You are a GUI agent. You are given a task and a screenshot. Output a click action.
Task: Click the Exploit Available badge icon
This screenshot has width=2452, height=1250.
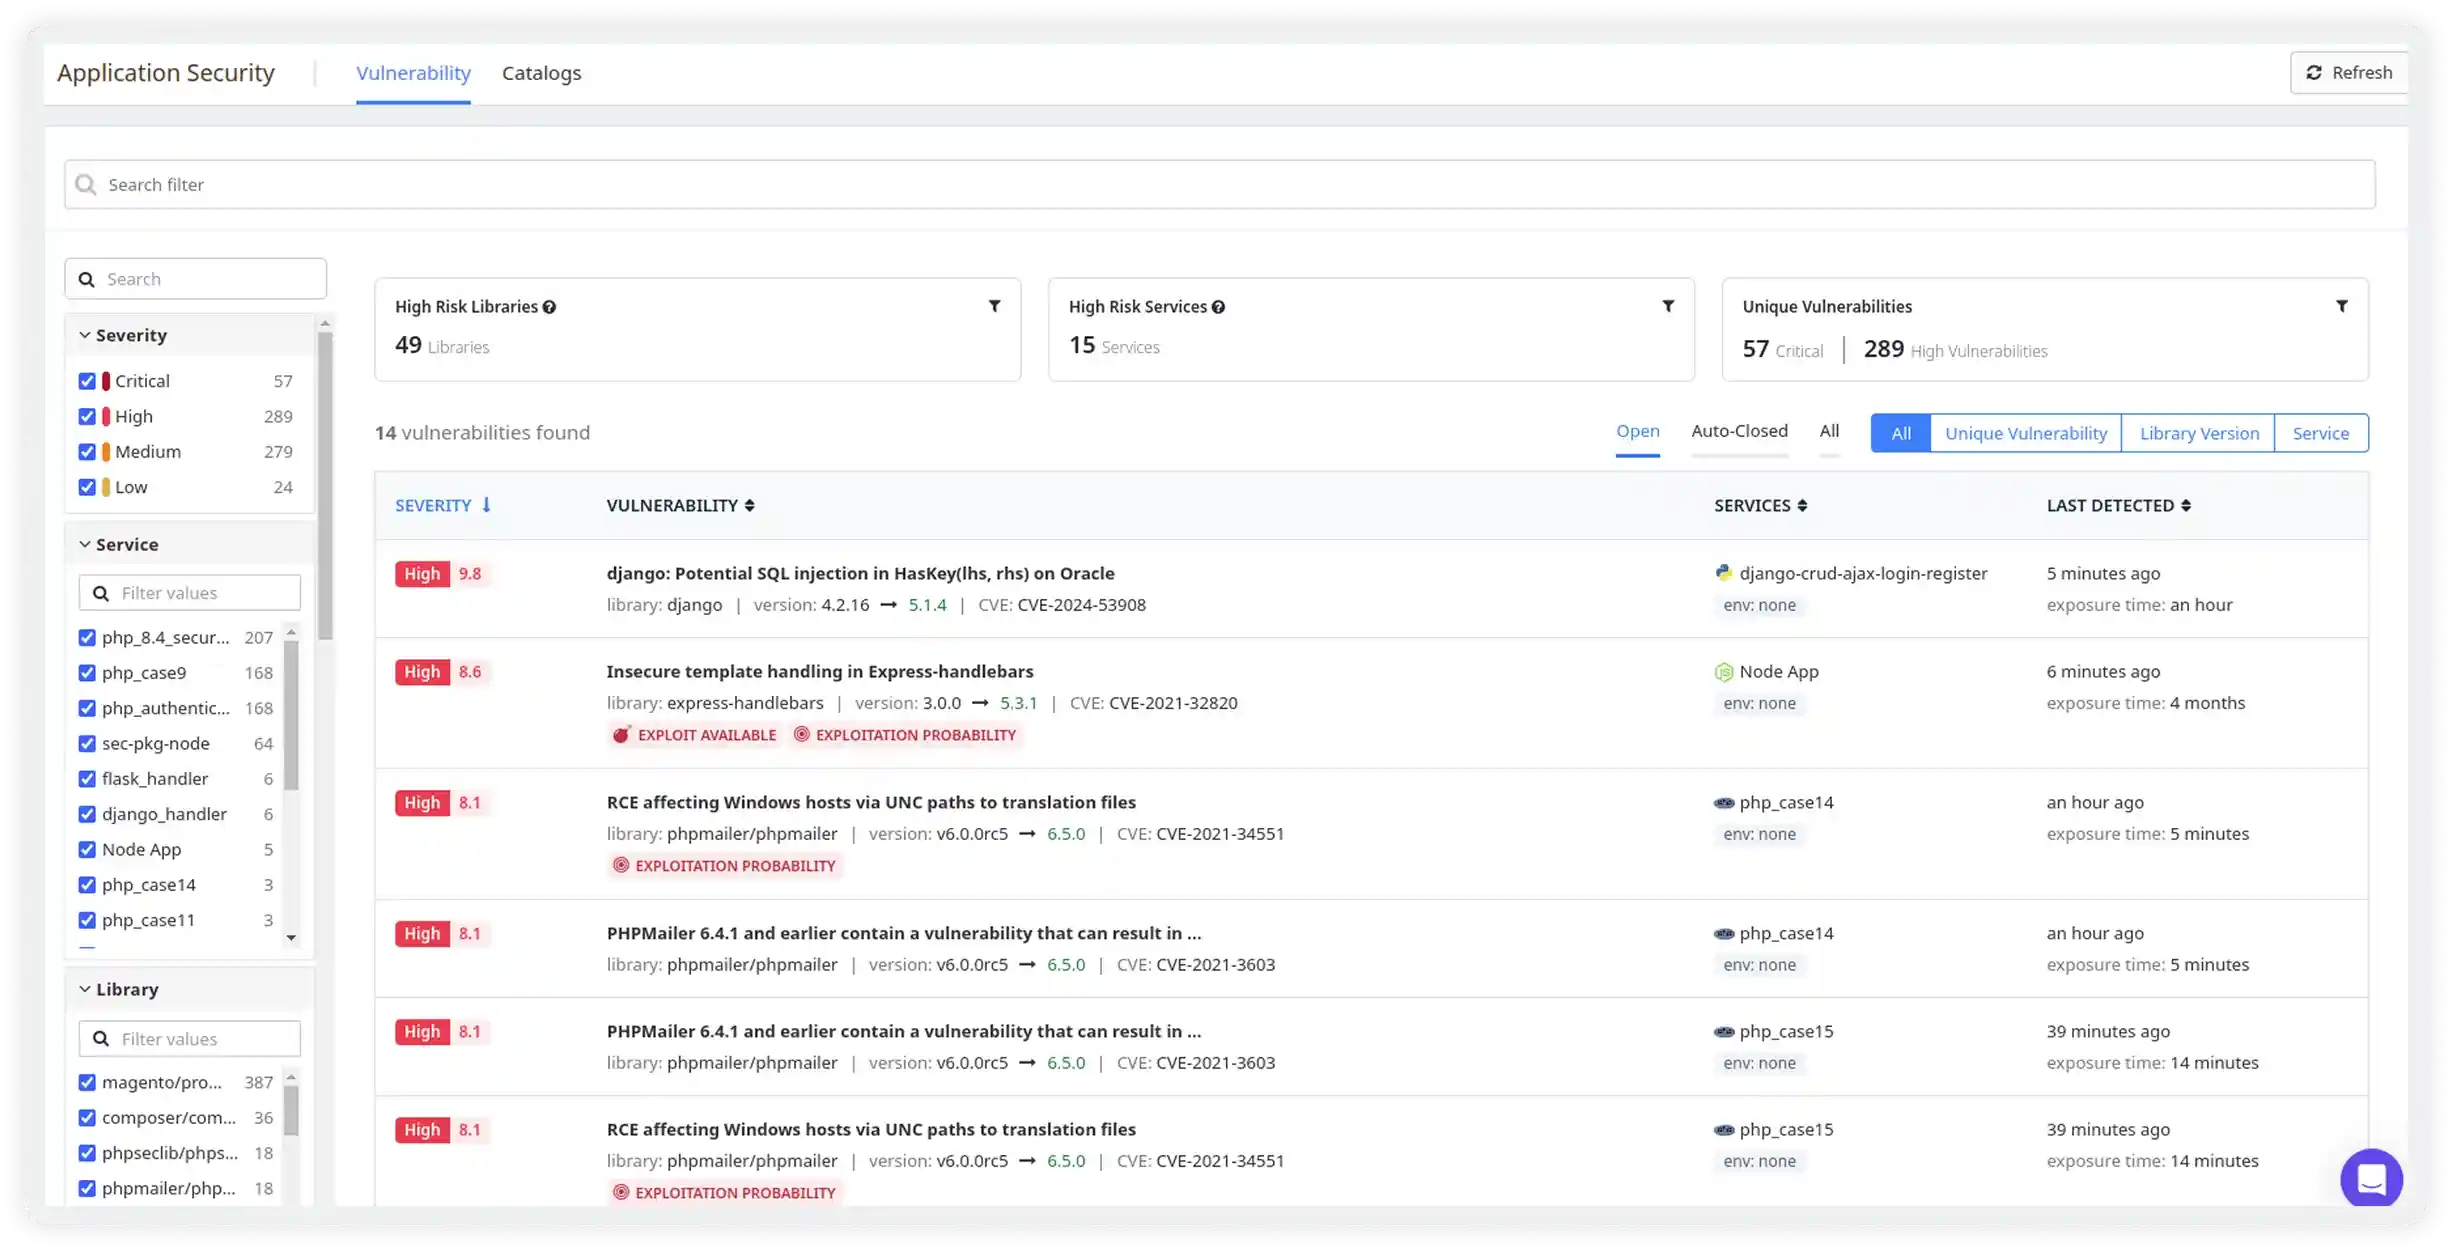pos(621,735)
